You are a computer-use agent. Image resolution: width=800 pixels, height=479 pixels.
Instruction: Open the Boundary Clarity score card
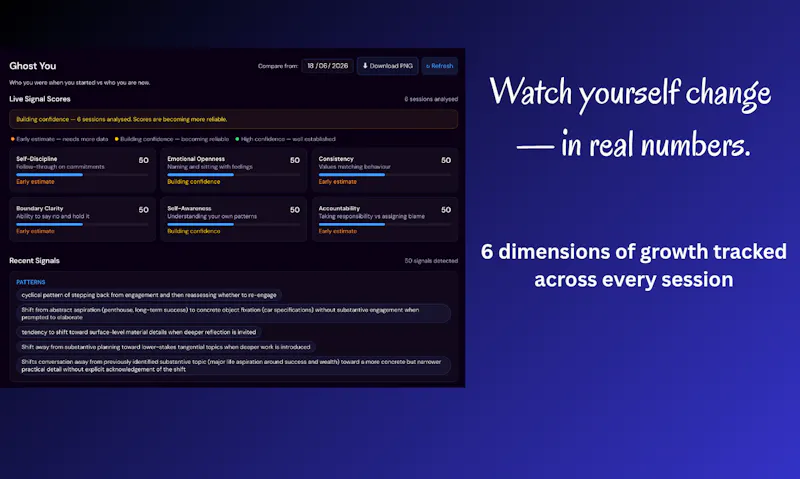82,219
